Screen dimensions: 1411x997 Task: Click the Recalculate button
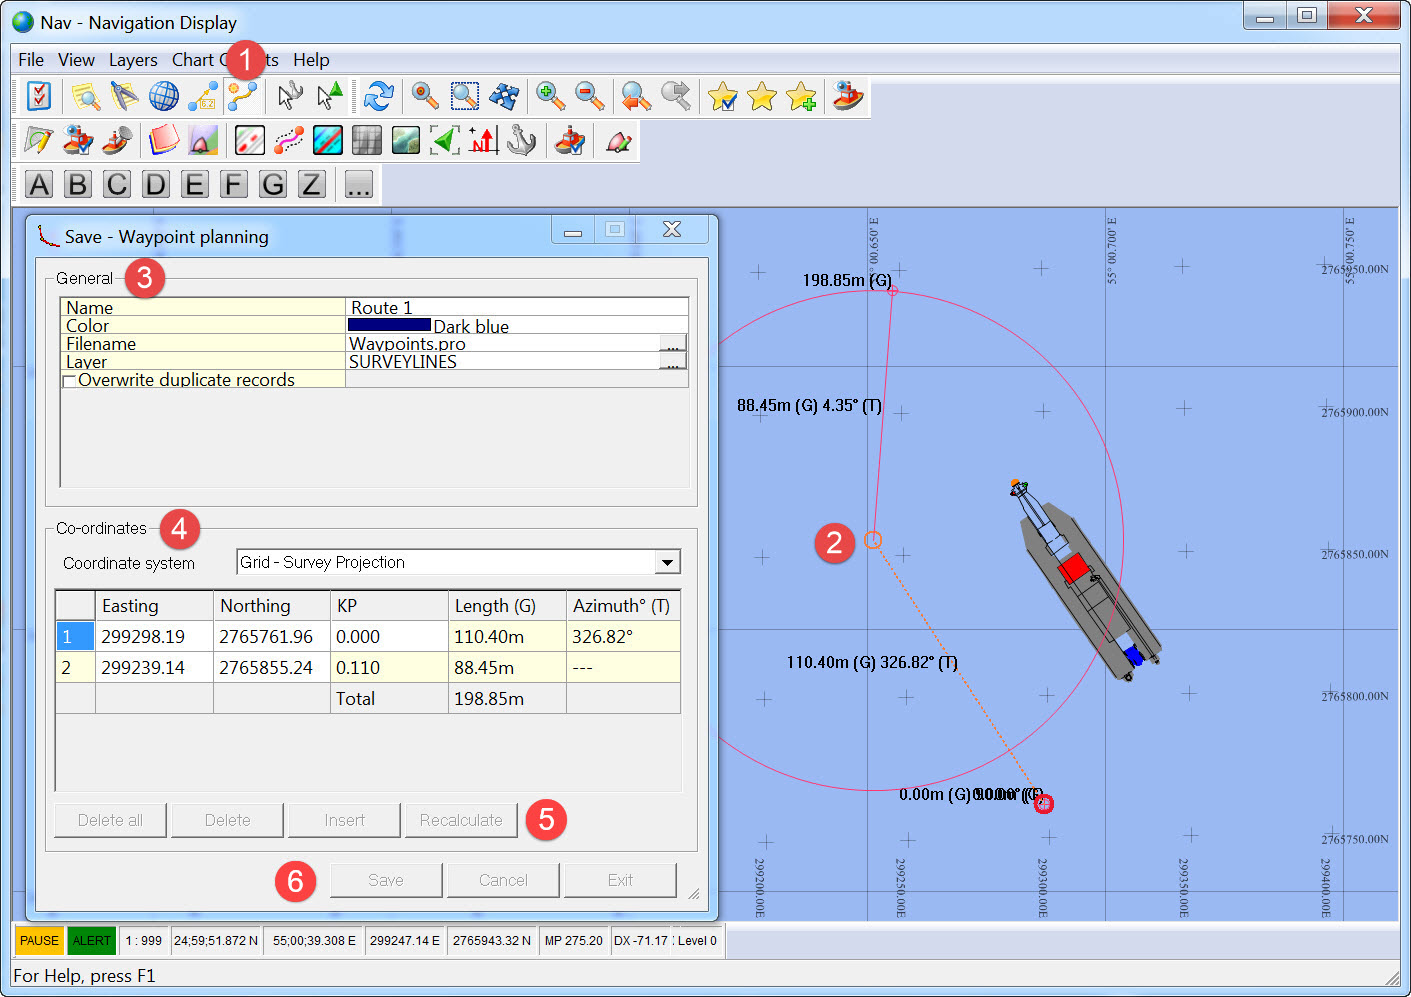point(461,820)
